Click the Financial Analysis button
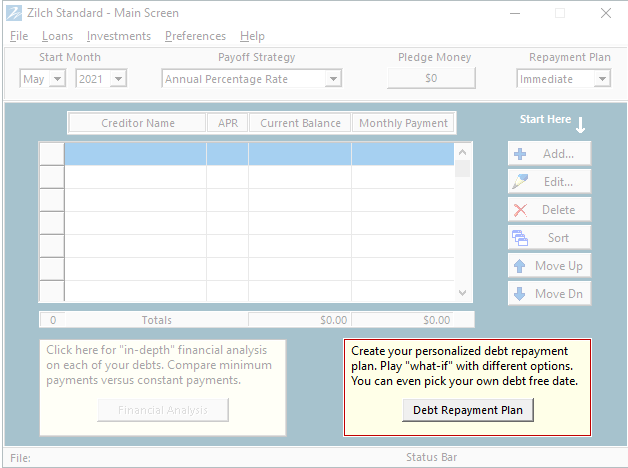This screenshot has height=468, width=628. 163,410
